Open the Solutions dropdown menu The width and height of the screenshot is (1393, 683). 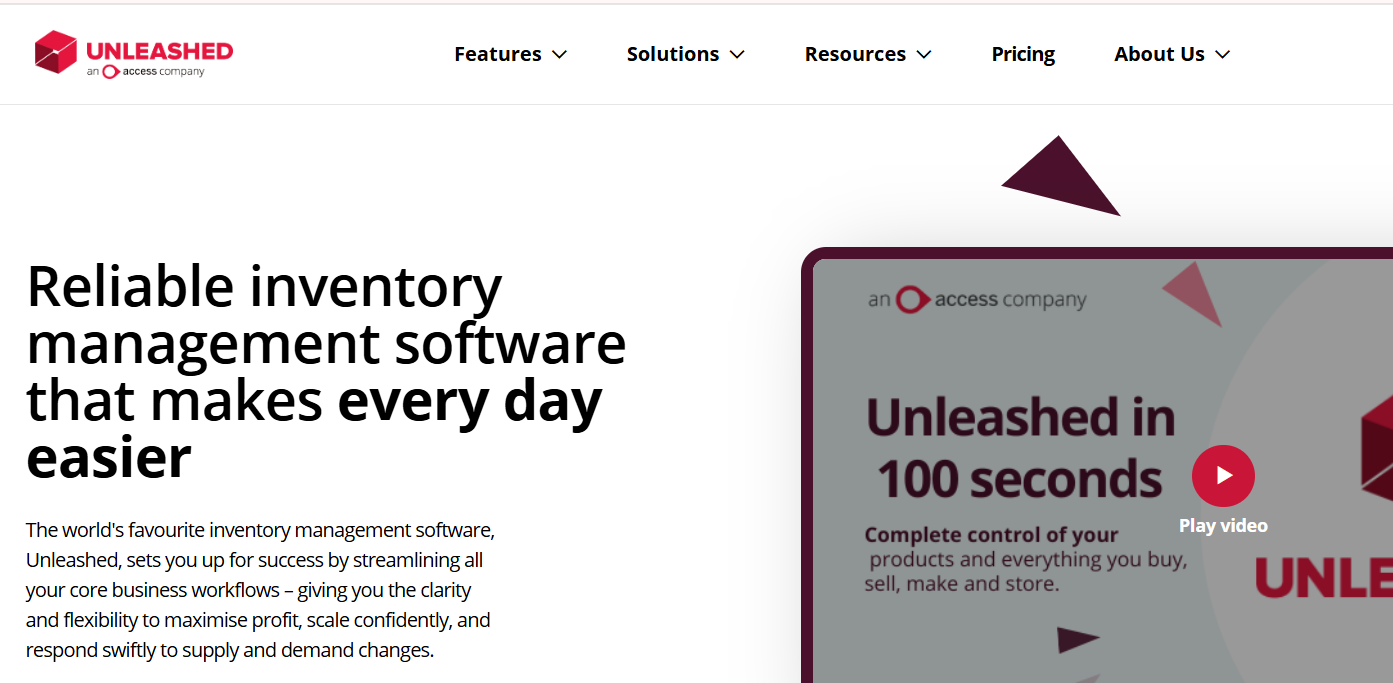click(x=685, y=54)
